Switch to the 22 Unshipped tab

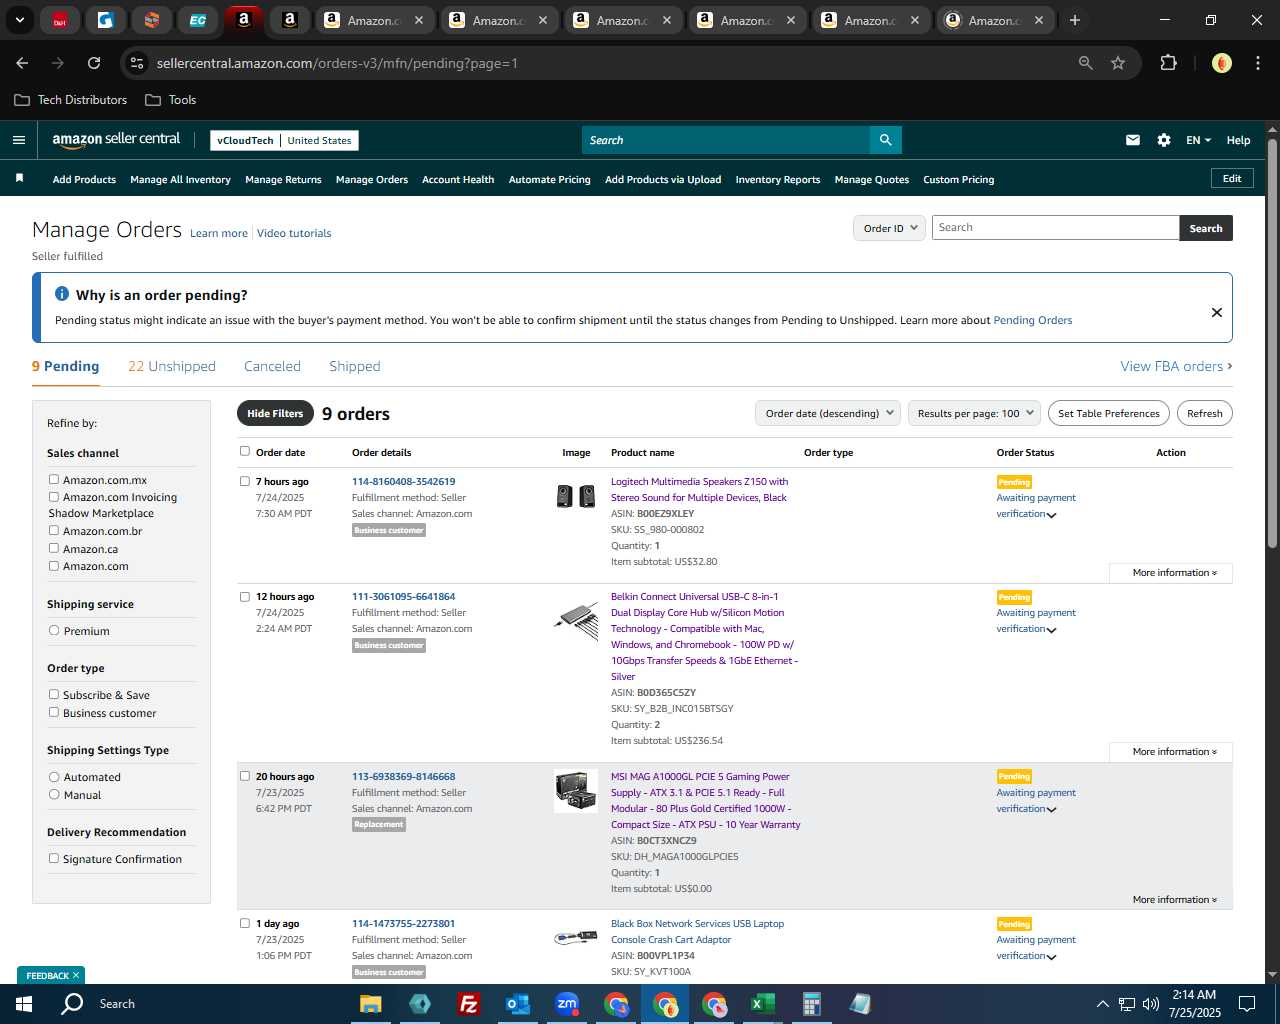pos(172,367)
